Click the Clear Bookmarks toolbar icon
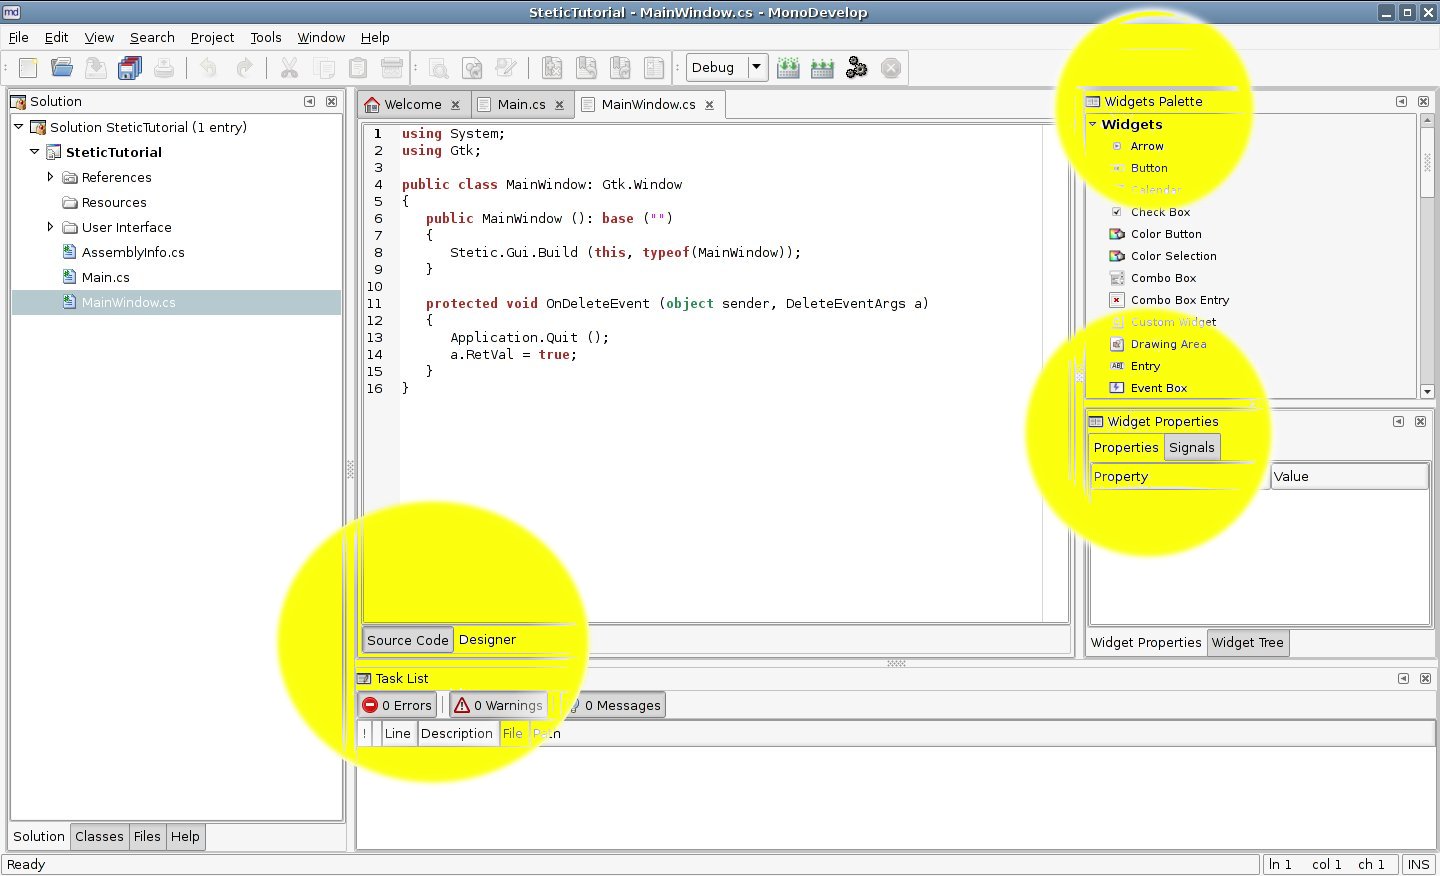Image resolution: width=1440 pixels, height=876 pixels. (x=654, y=68)
